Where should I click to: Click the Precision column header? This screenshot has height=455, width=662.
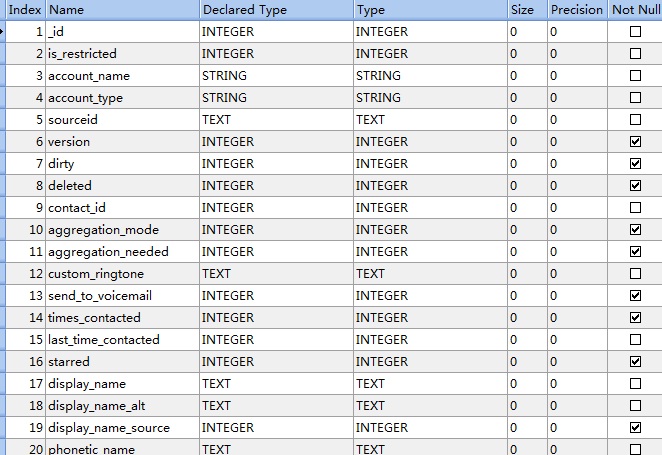coord(577,10)
